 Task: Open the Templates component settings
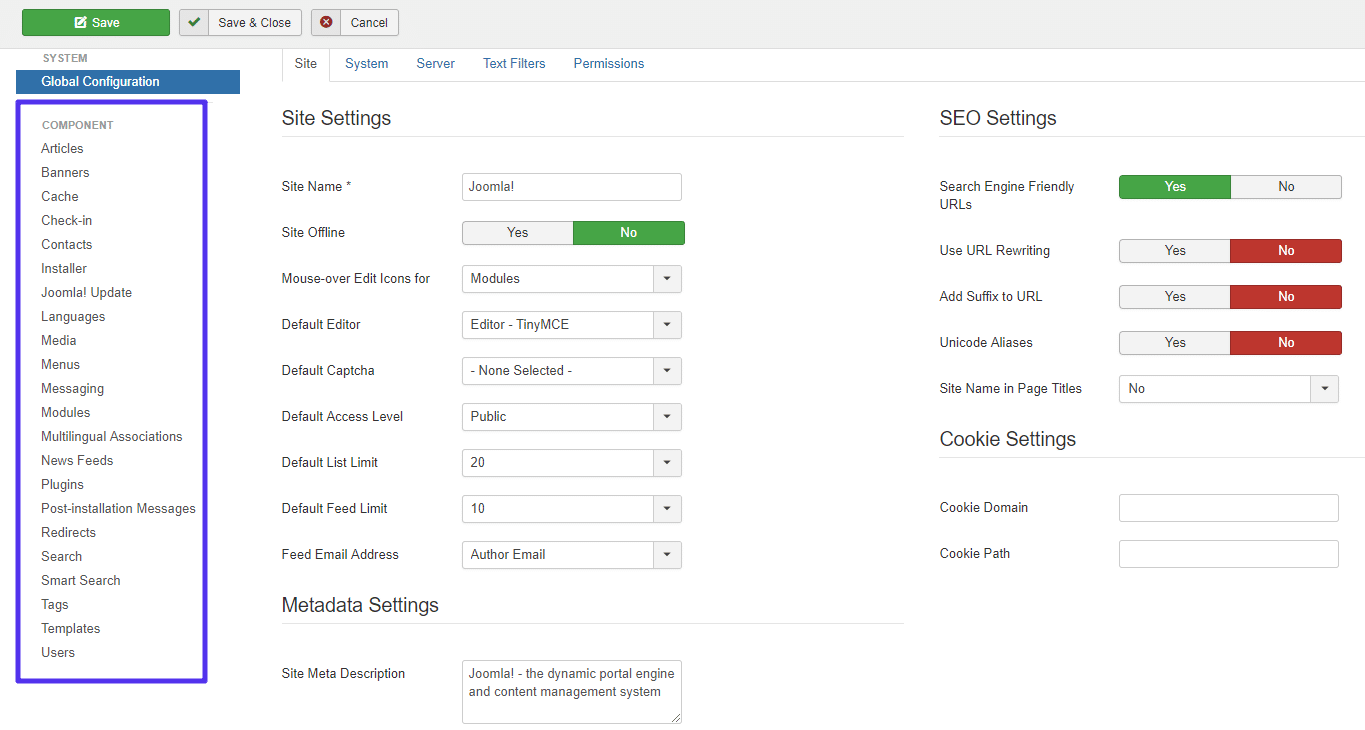click(x=70, y=628)
